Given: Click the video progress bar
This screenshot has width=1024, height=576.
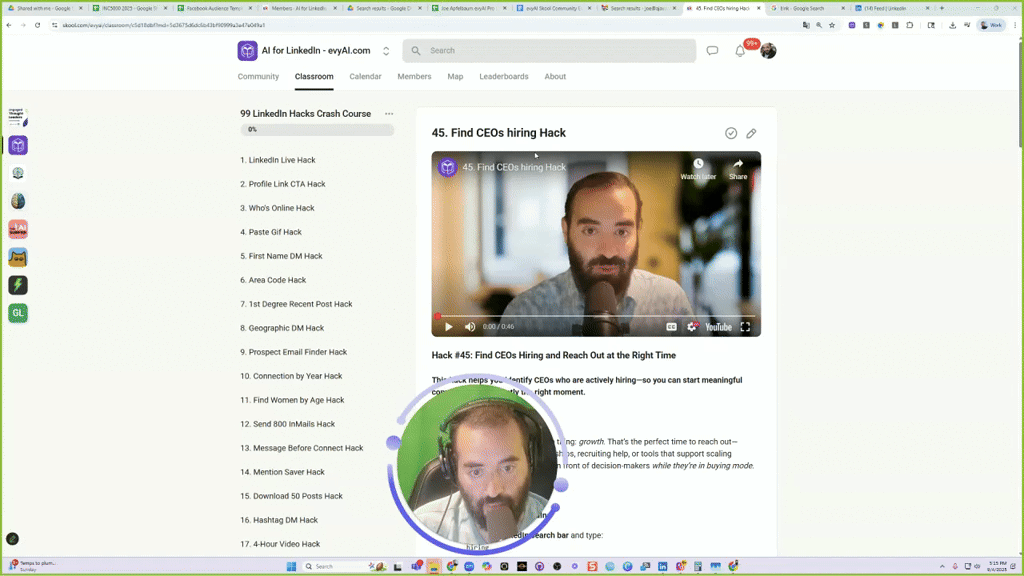Looking at the screenshot, I should 596,316.
